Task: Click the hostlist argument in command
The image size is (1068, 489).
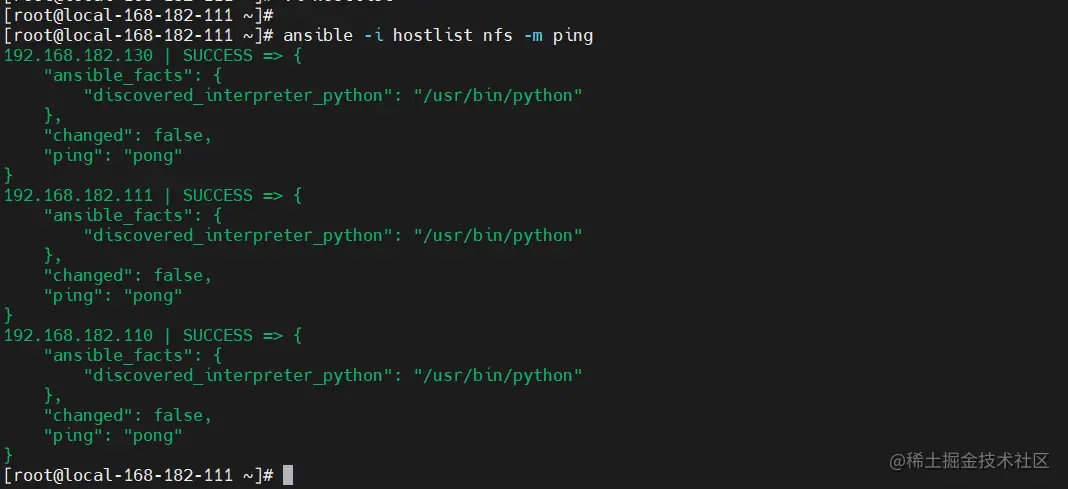Action: tap(433, 35)
